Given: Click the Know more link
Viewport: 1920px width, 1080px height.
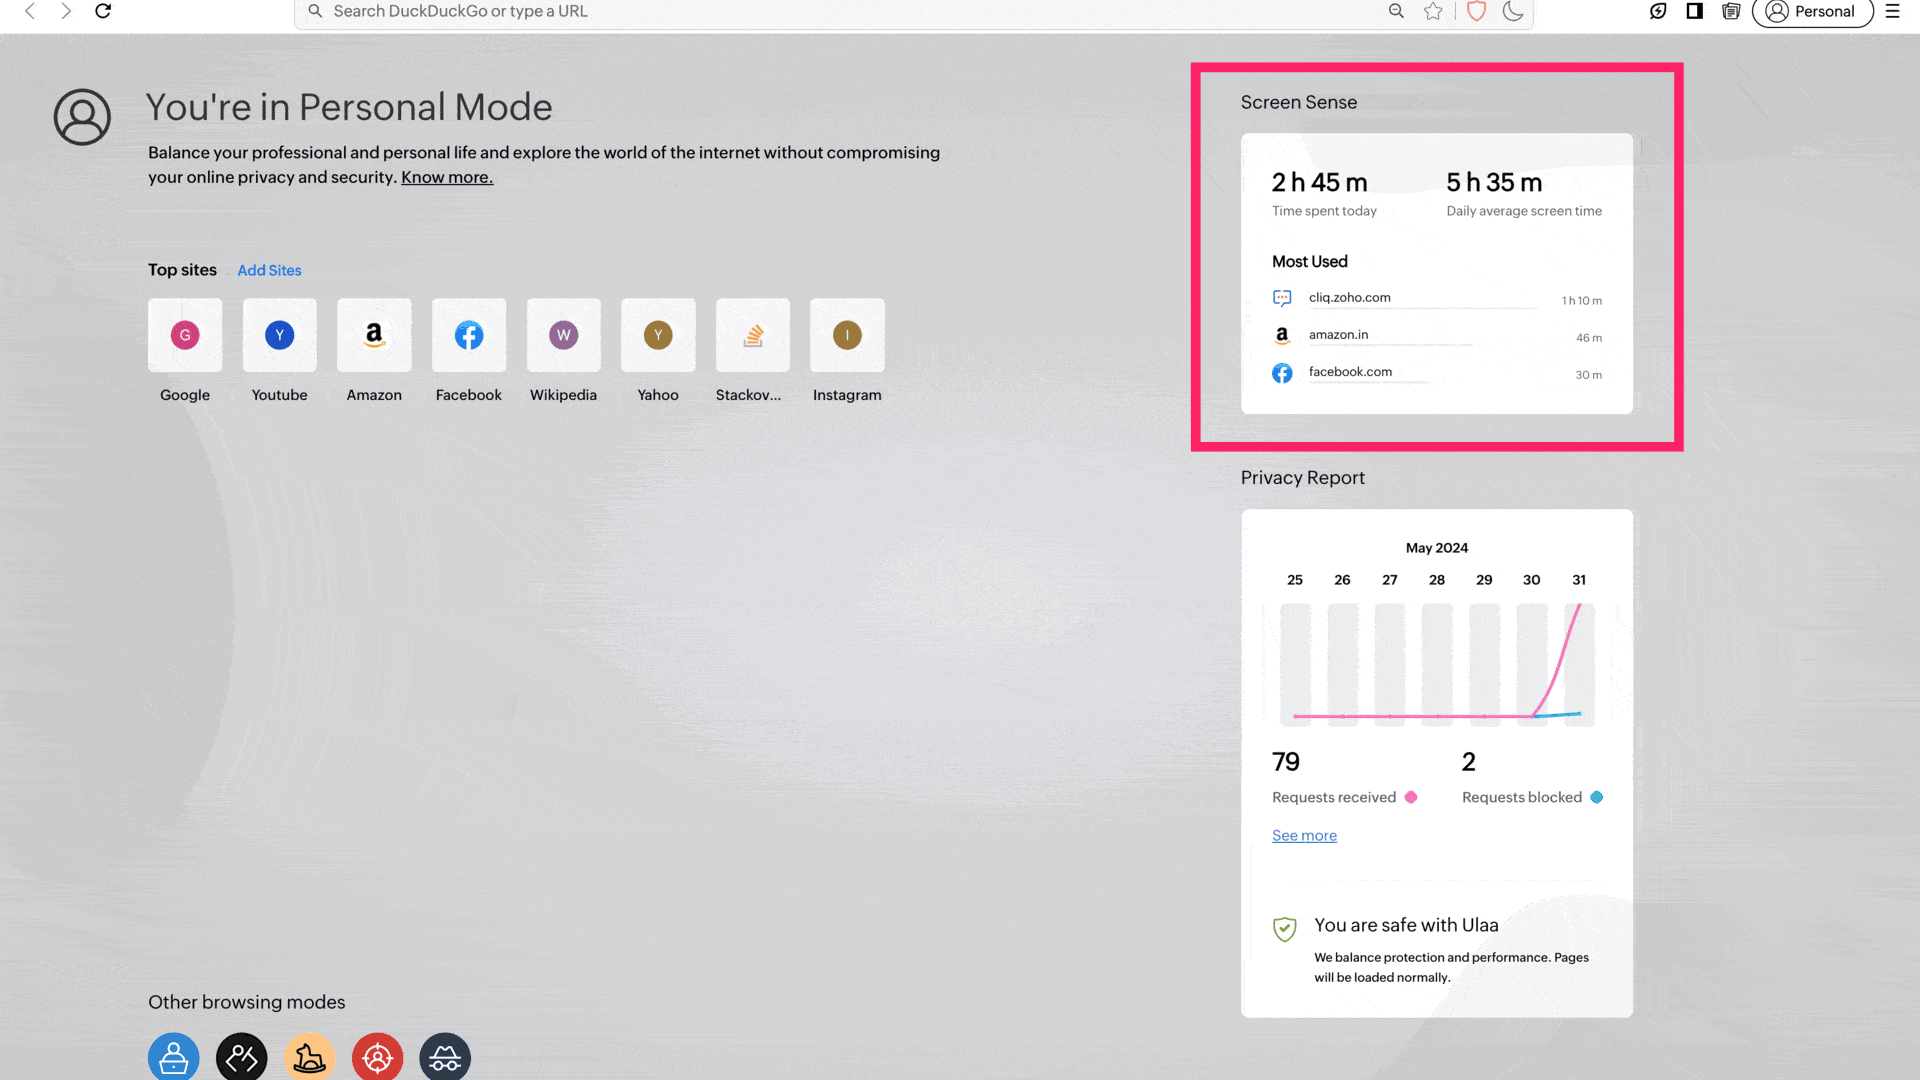Looking at the screenshot, I should point(446,177).
